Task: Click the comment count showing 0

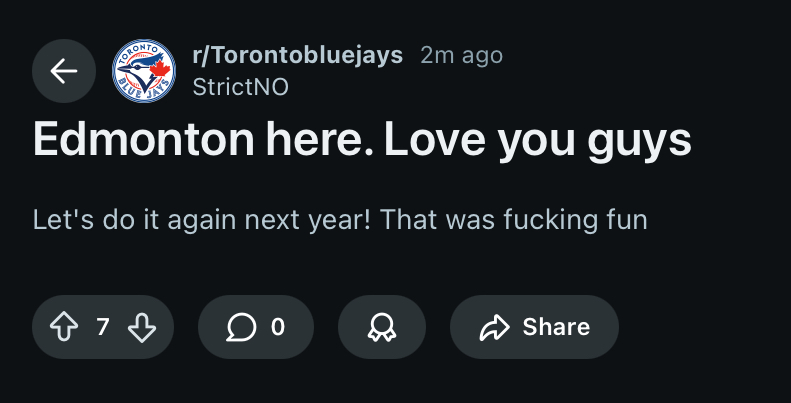Action: pos(278,327)
